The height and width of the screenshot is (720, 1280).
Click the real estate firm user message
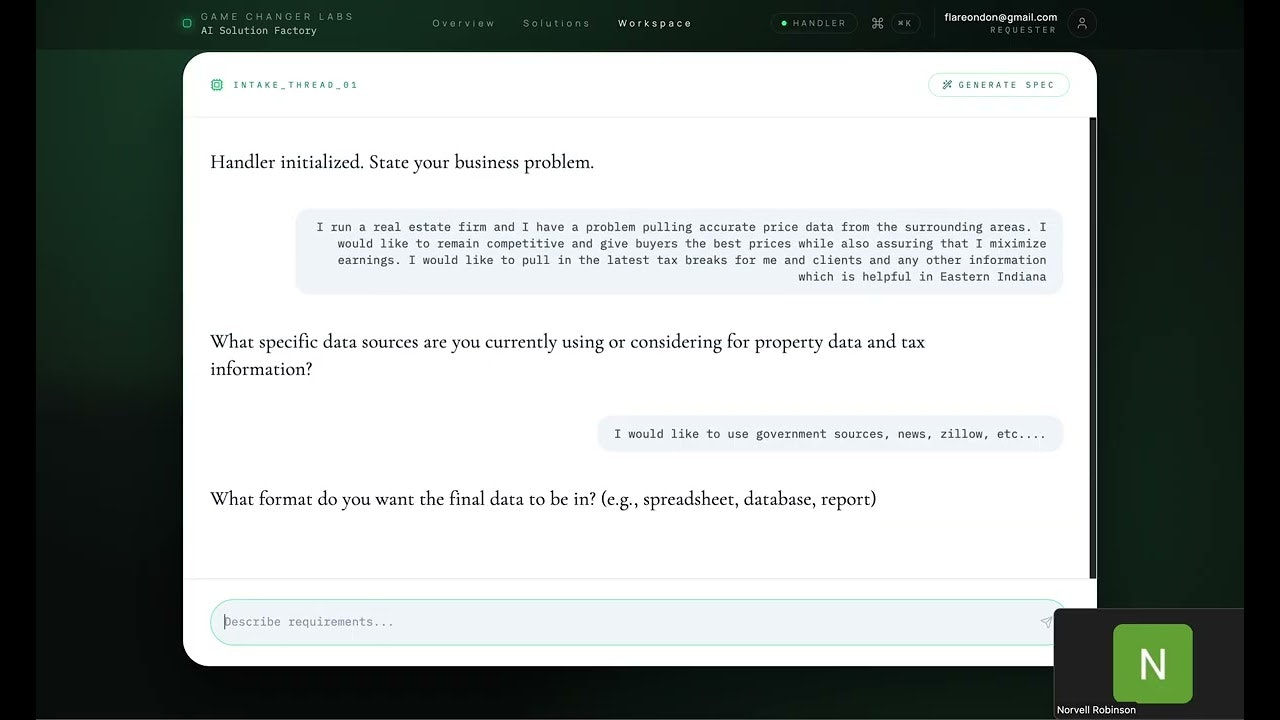(679, 252)
